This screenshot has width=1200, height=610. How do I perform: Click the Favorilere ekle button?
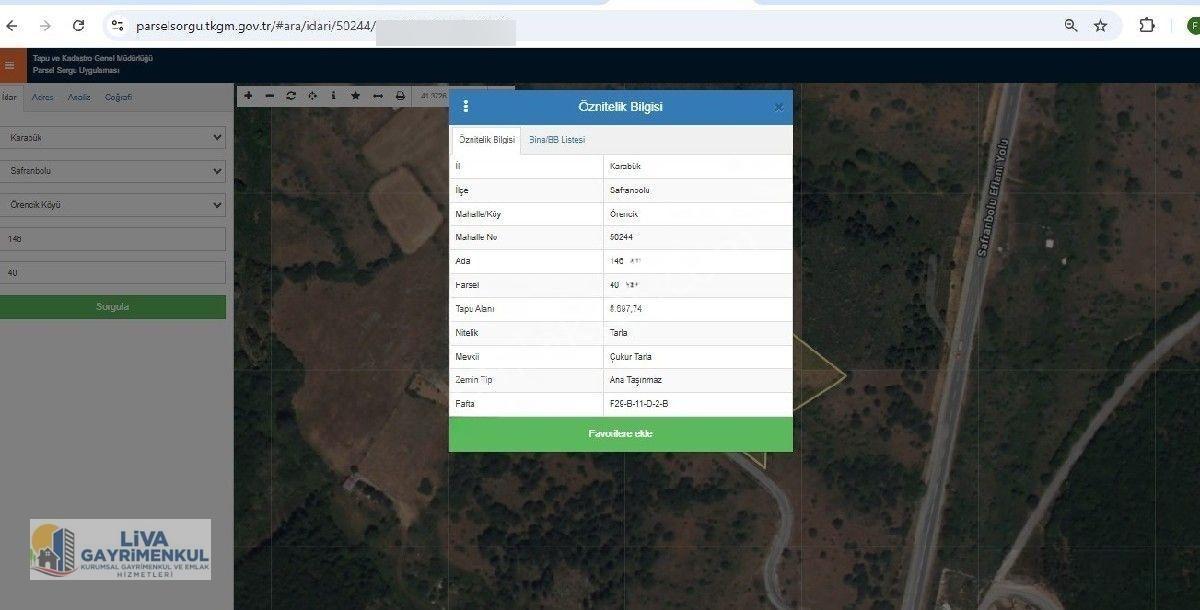point(620,434)
